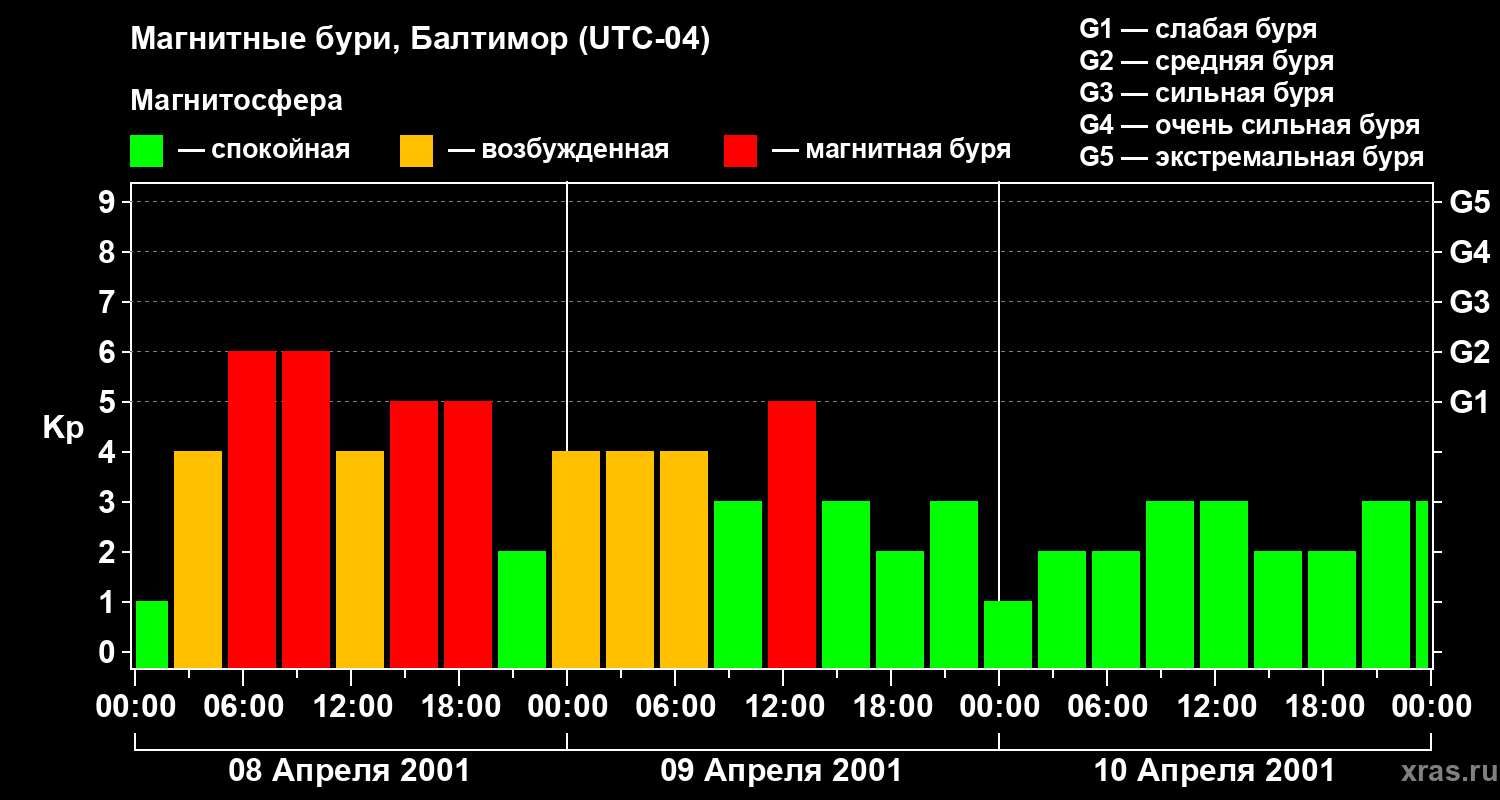The height and width of the screenshot is (800, 1500).
Task: Click the green 'спокойная' legend swatch
Action: tap(147, 151)
